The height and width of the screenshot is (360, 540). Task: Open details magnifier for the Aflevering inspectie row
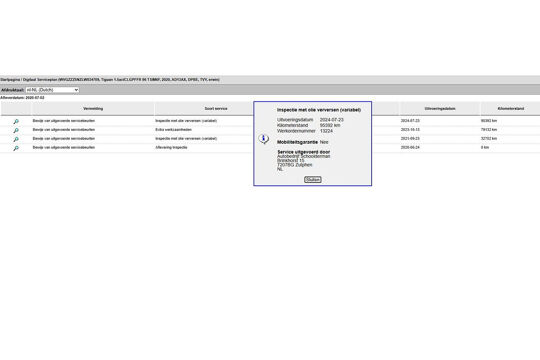(x=16, y=148)
